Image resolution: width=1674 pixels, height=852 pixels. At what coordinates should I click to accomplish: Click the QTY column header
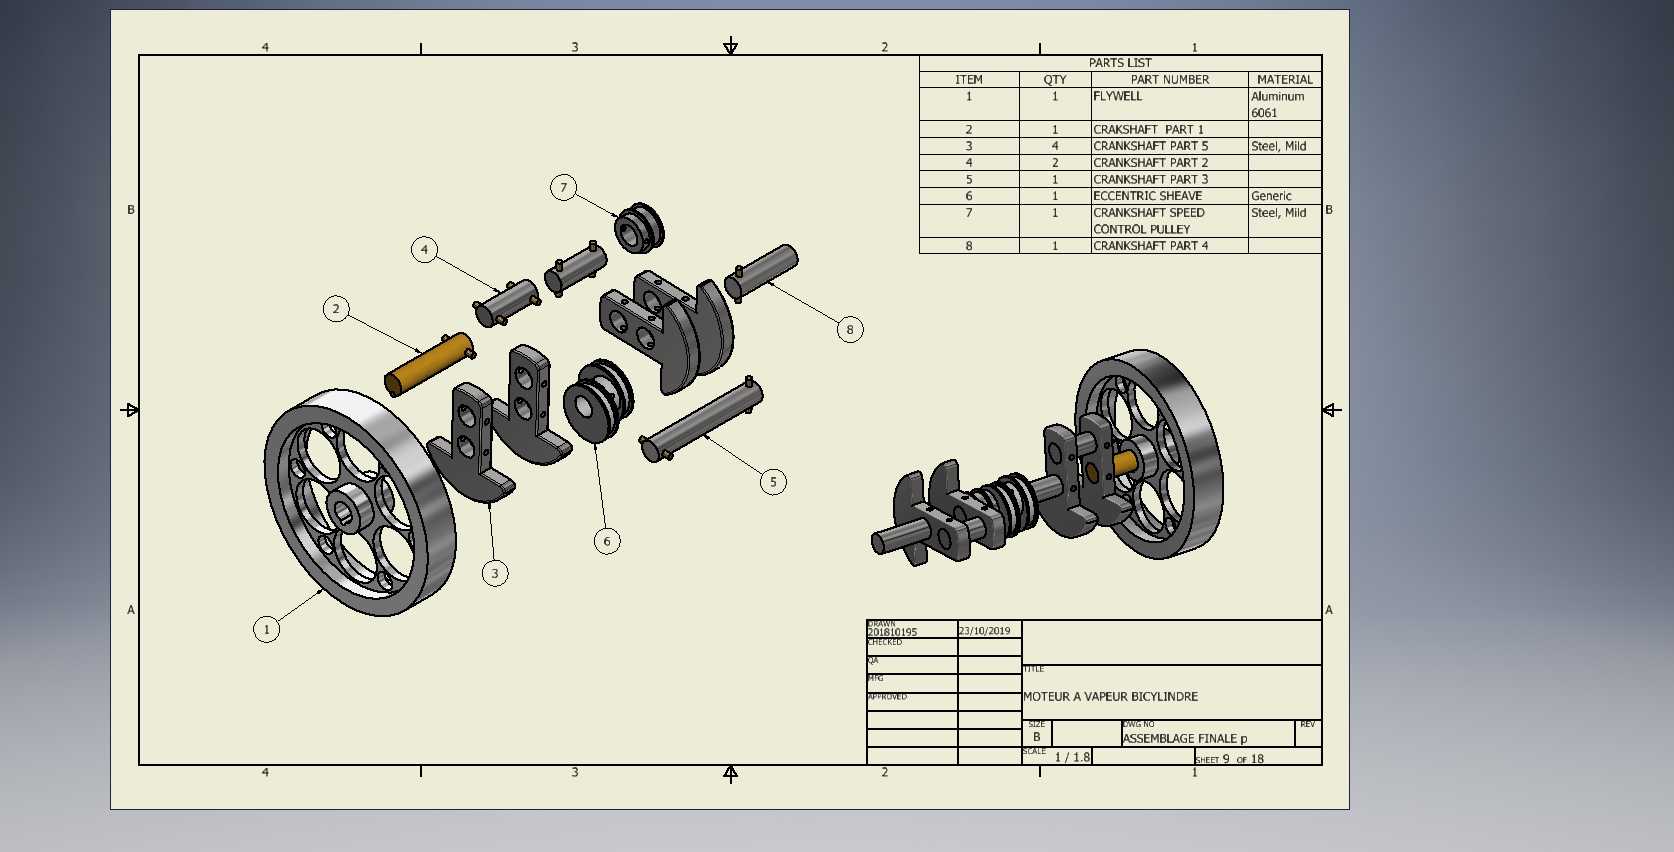[x=1055, y=80]
